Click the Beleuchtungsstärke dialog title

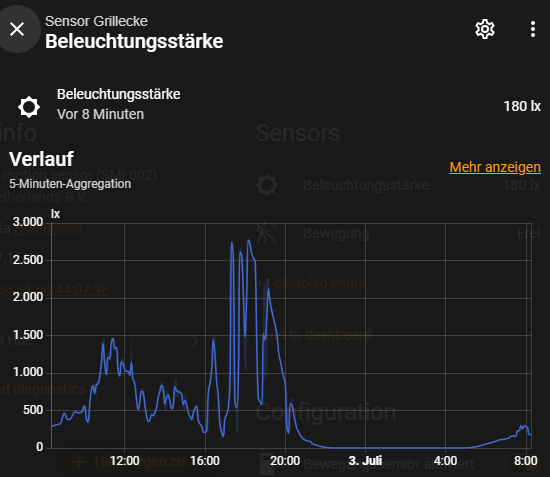point(134,41)
